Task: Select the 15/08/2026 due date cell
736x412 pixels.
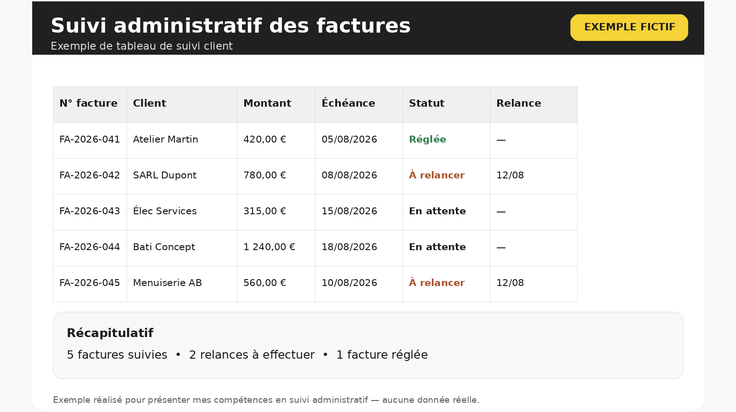Action: 359,212
